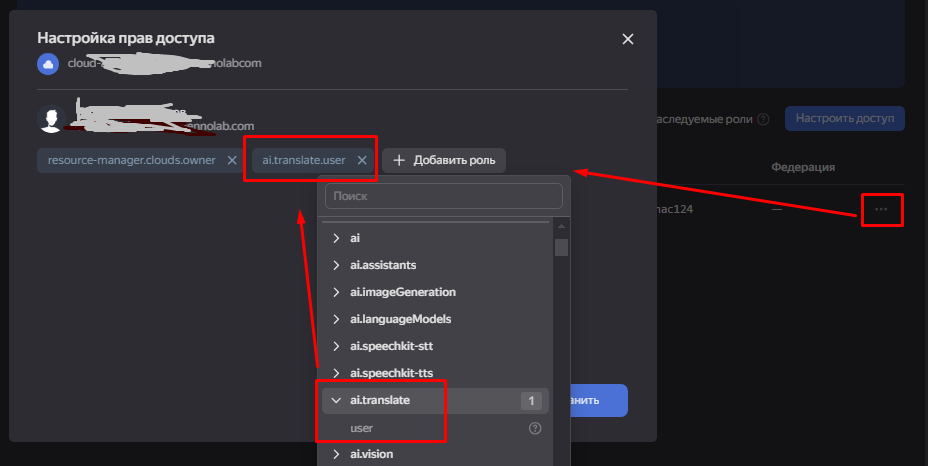This screenshot has height=466, width=928.
Task: Click the user avatar icon
Action: (x=51, y=119)
